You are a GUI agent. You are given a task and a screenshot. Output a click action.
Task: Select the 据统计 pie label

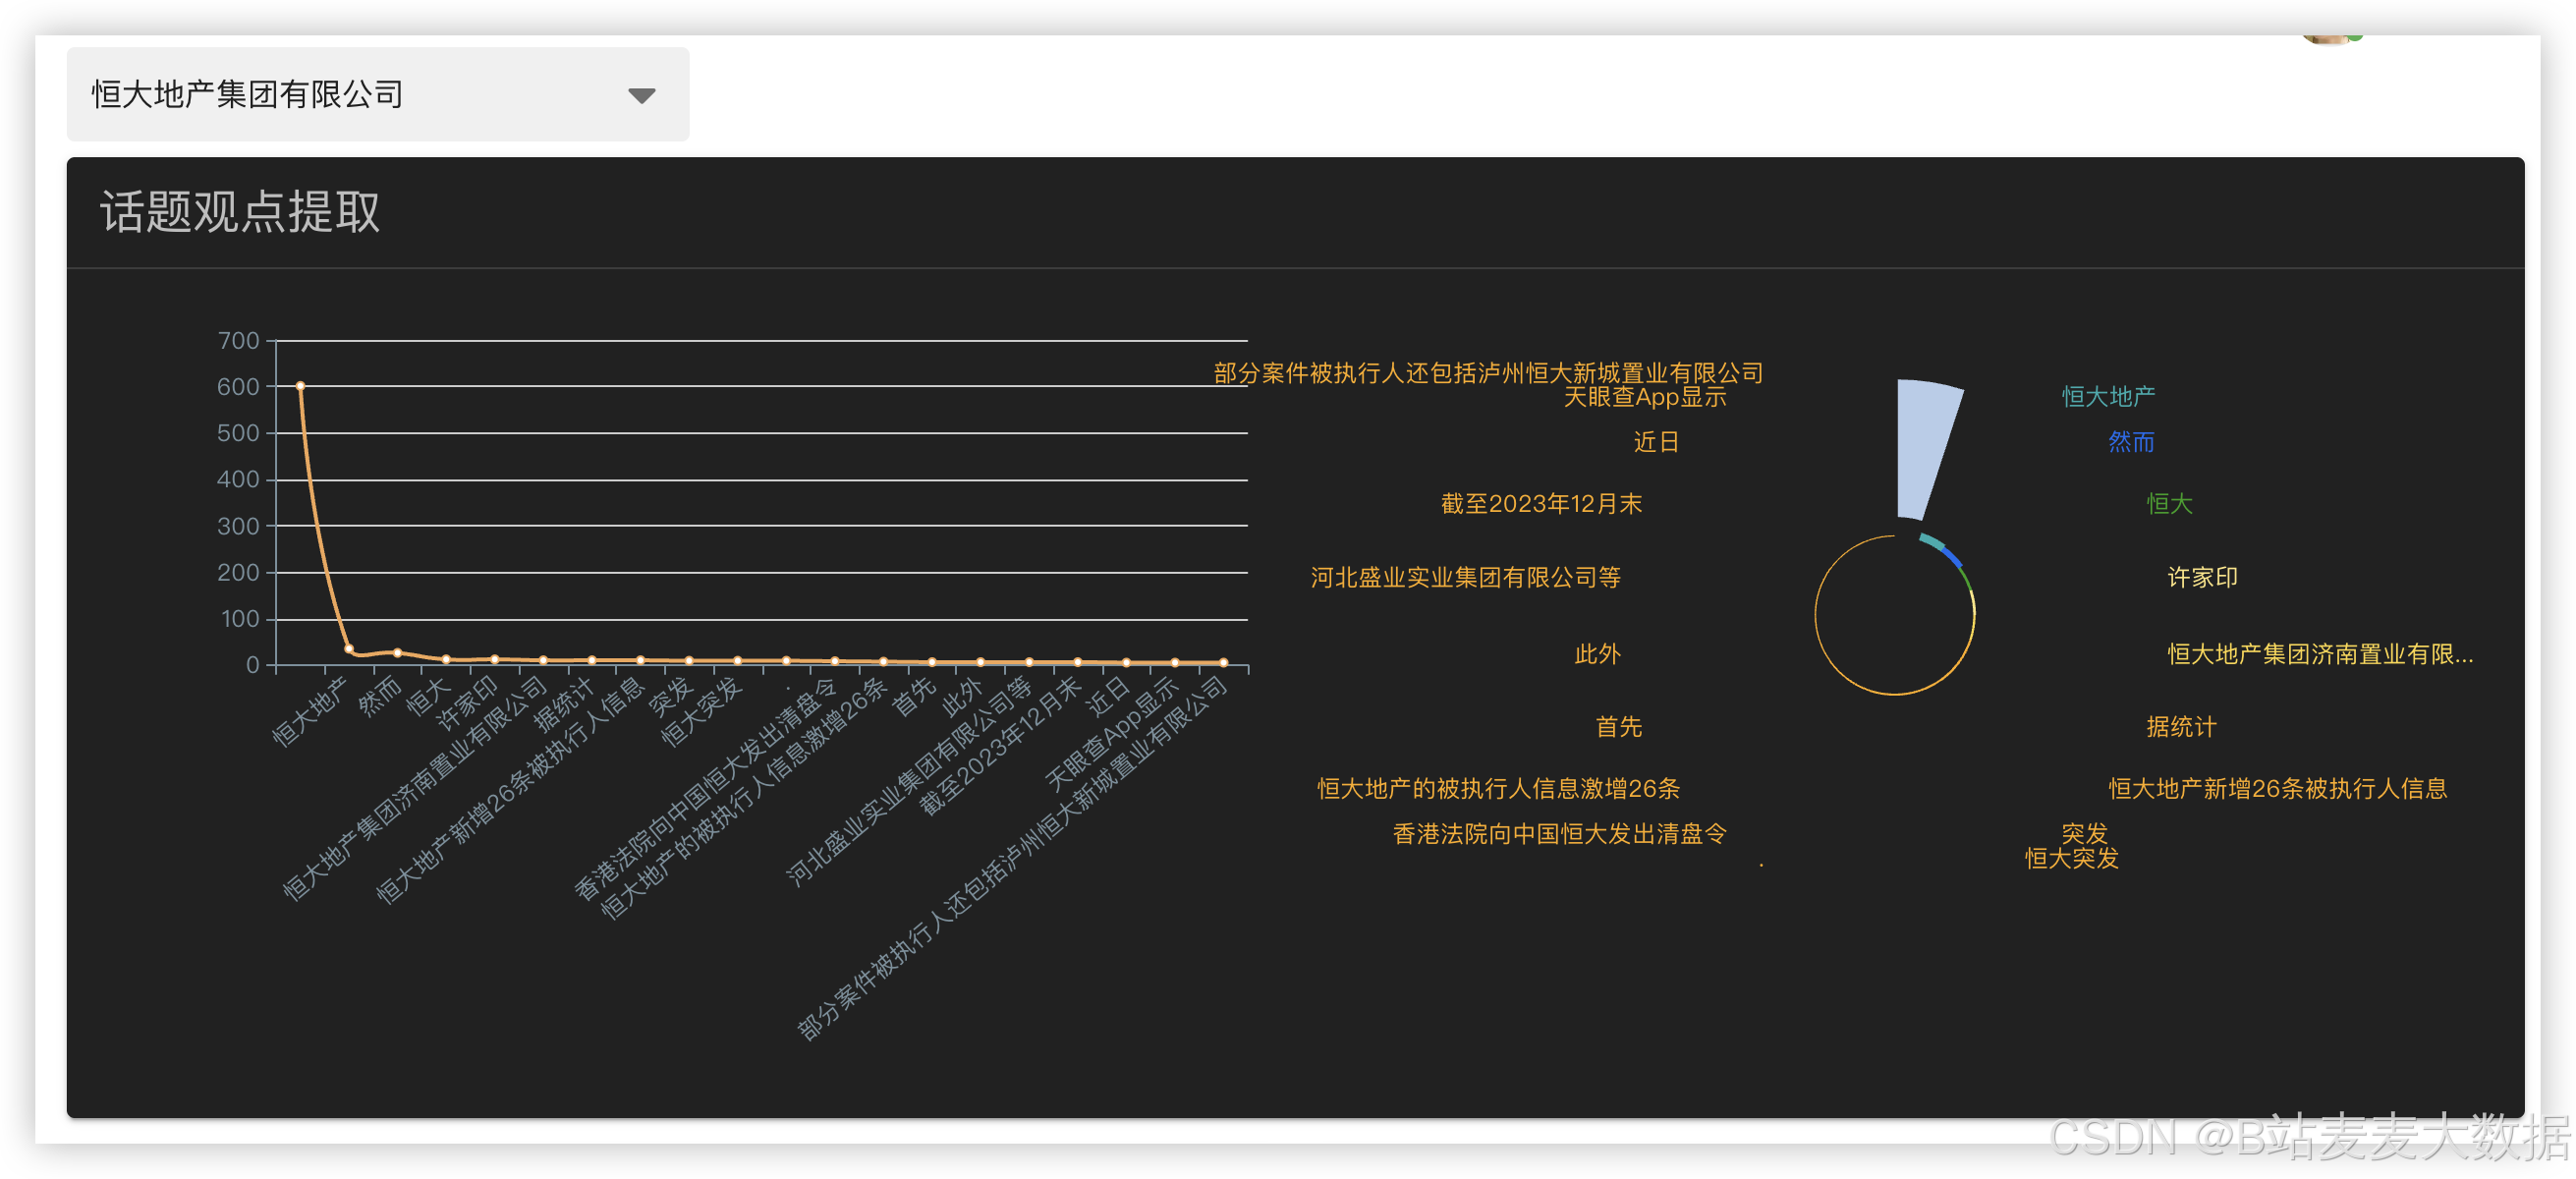(2180, 727)
